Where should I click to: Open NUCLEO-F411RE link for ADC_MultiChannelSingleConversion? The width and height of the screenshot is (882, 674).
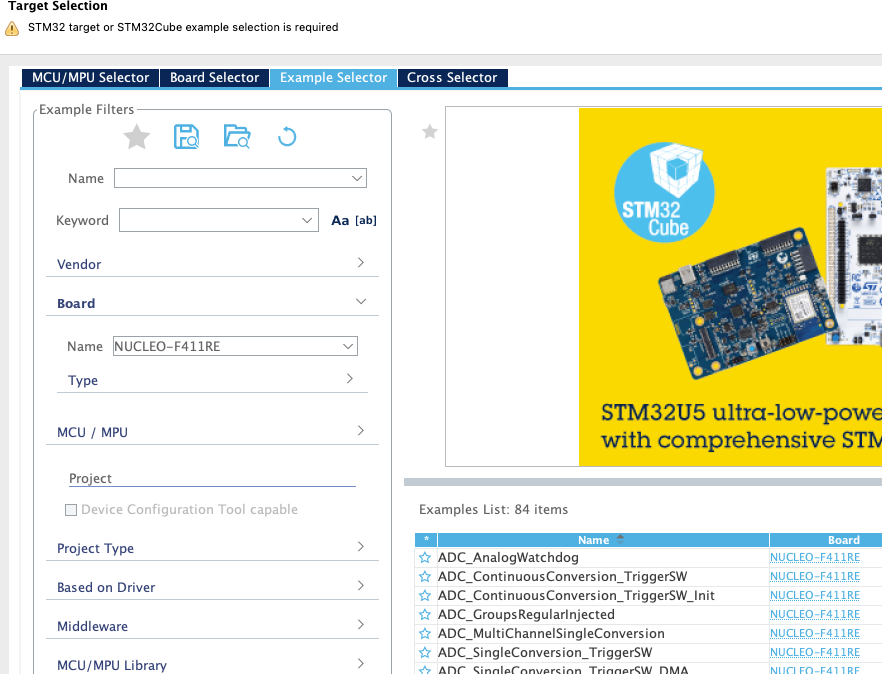[x=814, y=633]
